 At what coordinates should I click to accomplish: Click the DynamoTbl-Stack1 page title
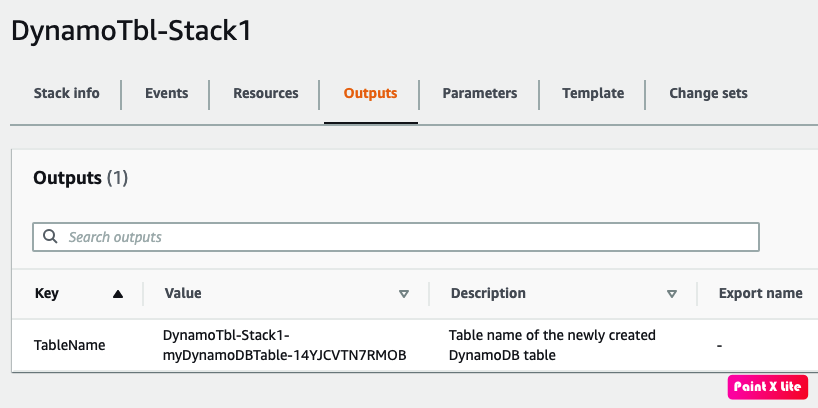130,30
